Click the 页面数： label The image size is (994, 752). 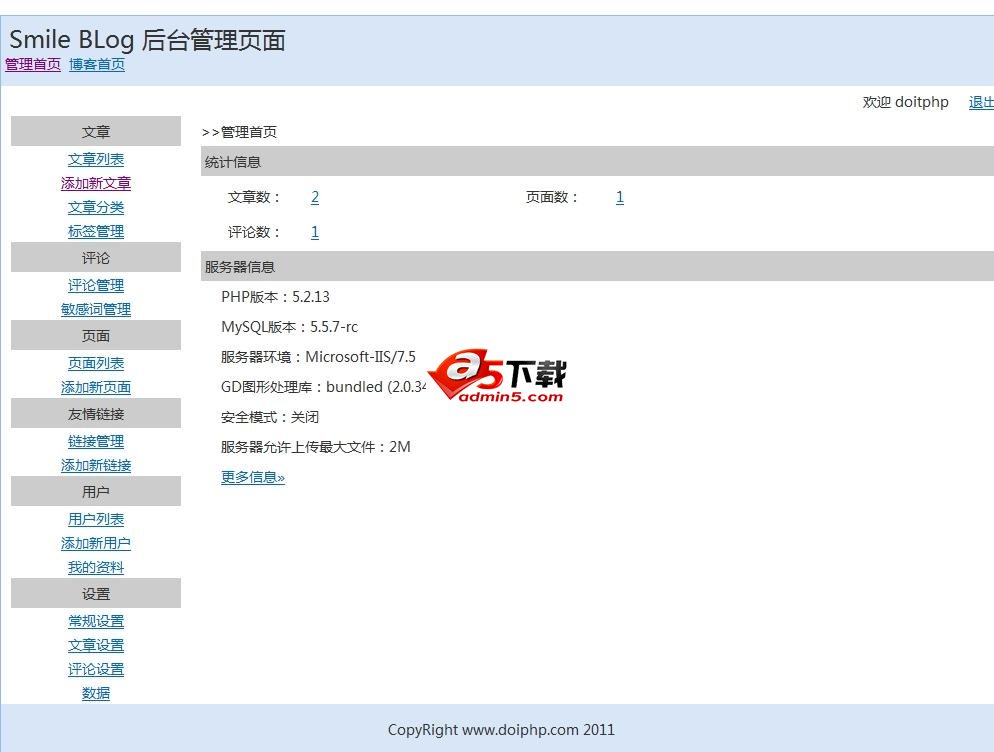click(552, 197)
